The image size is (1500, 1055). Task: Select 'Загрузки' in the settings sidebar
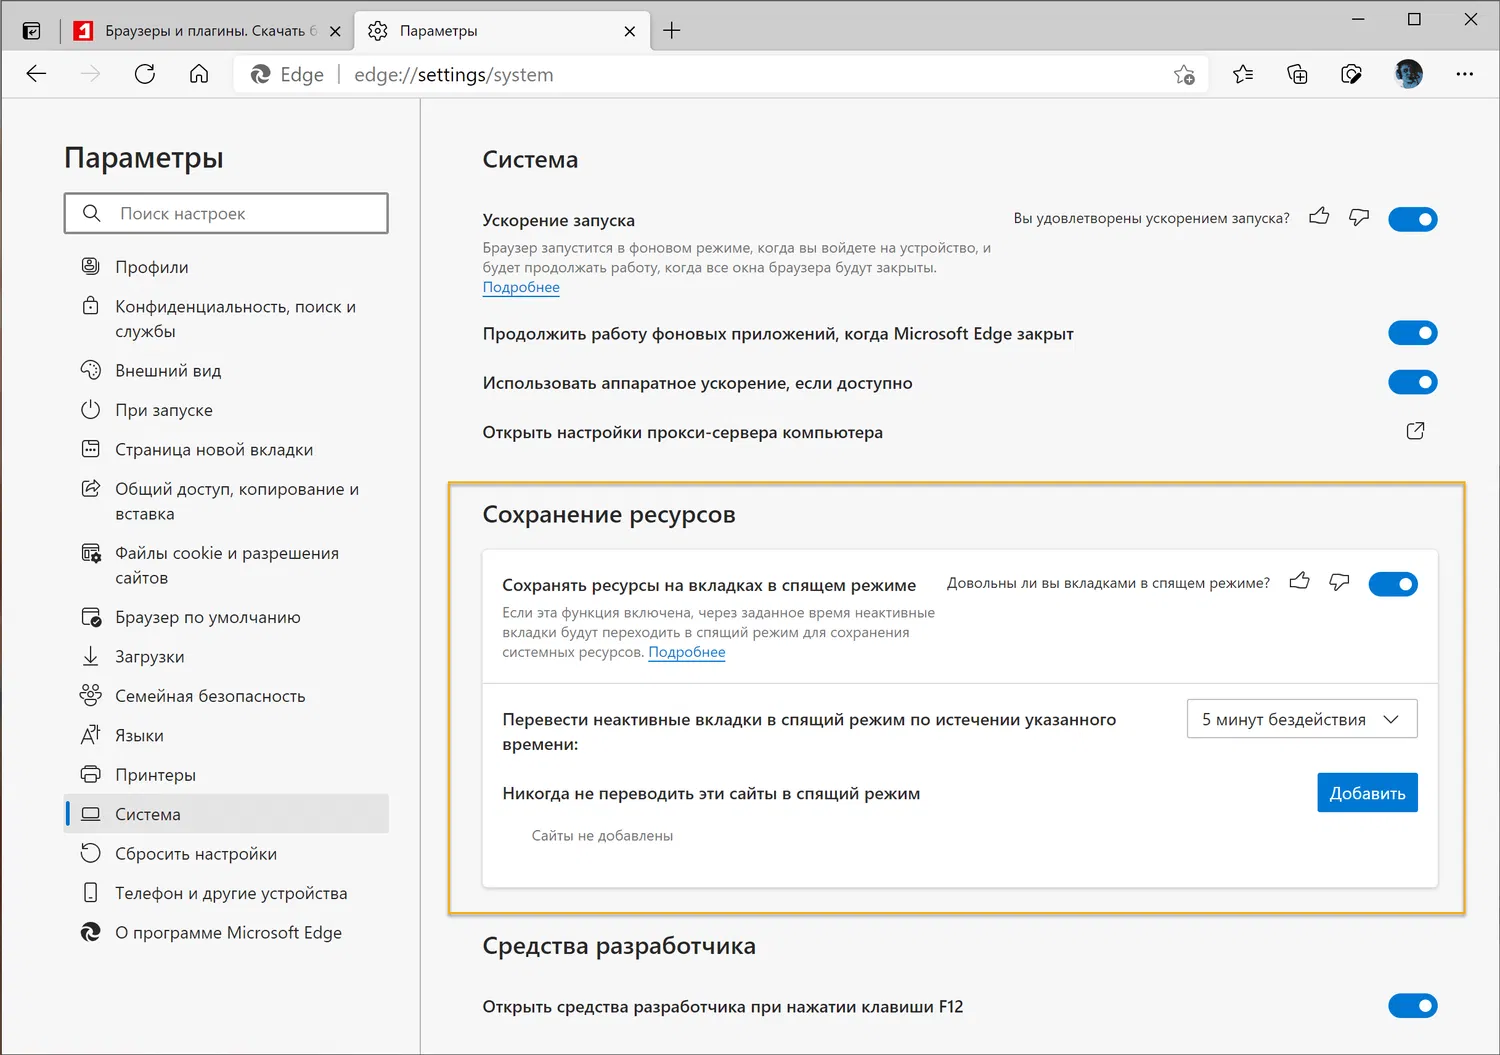[149, 657]
